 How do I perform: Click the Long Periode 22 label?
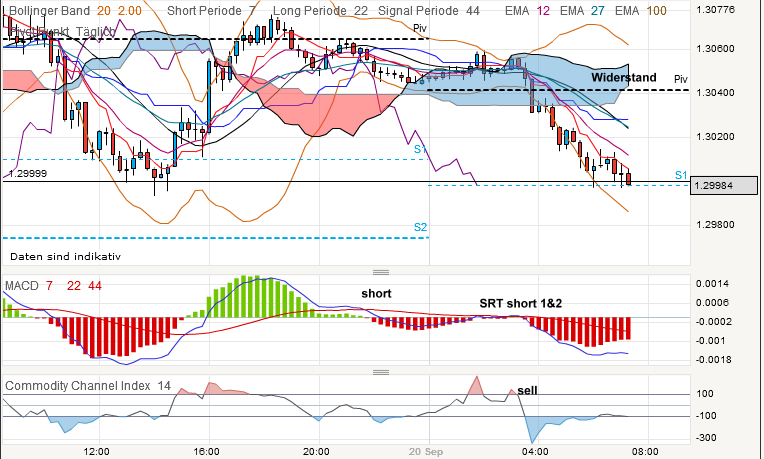[x=320, y=11]
